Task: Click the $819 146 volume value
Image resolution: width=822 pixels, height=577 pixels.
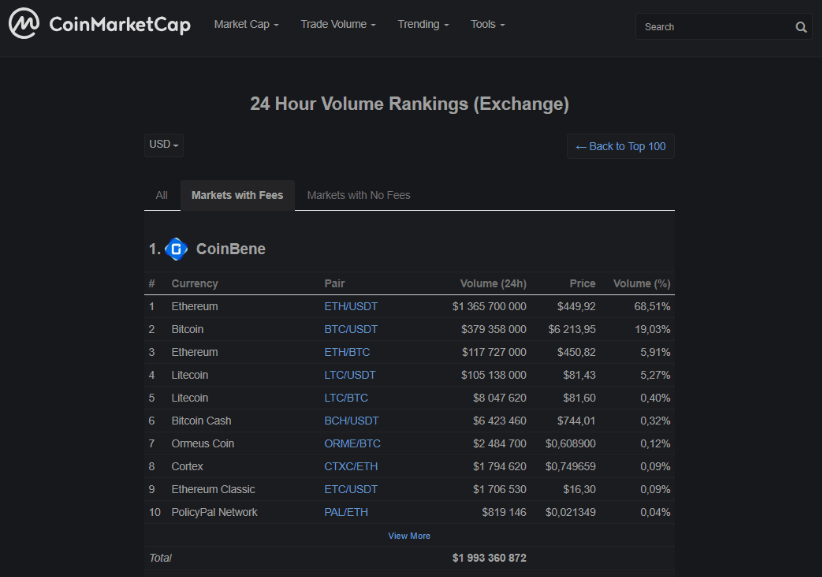Action: (504, 513)
